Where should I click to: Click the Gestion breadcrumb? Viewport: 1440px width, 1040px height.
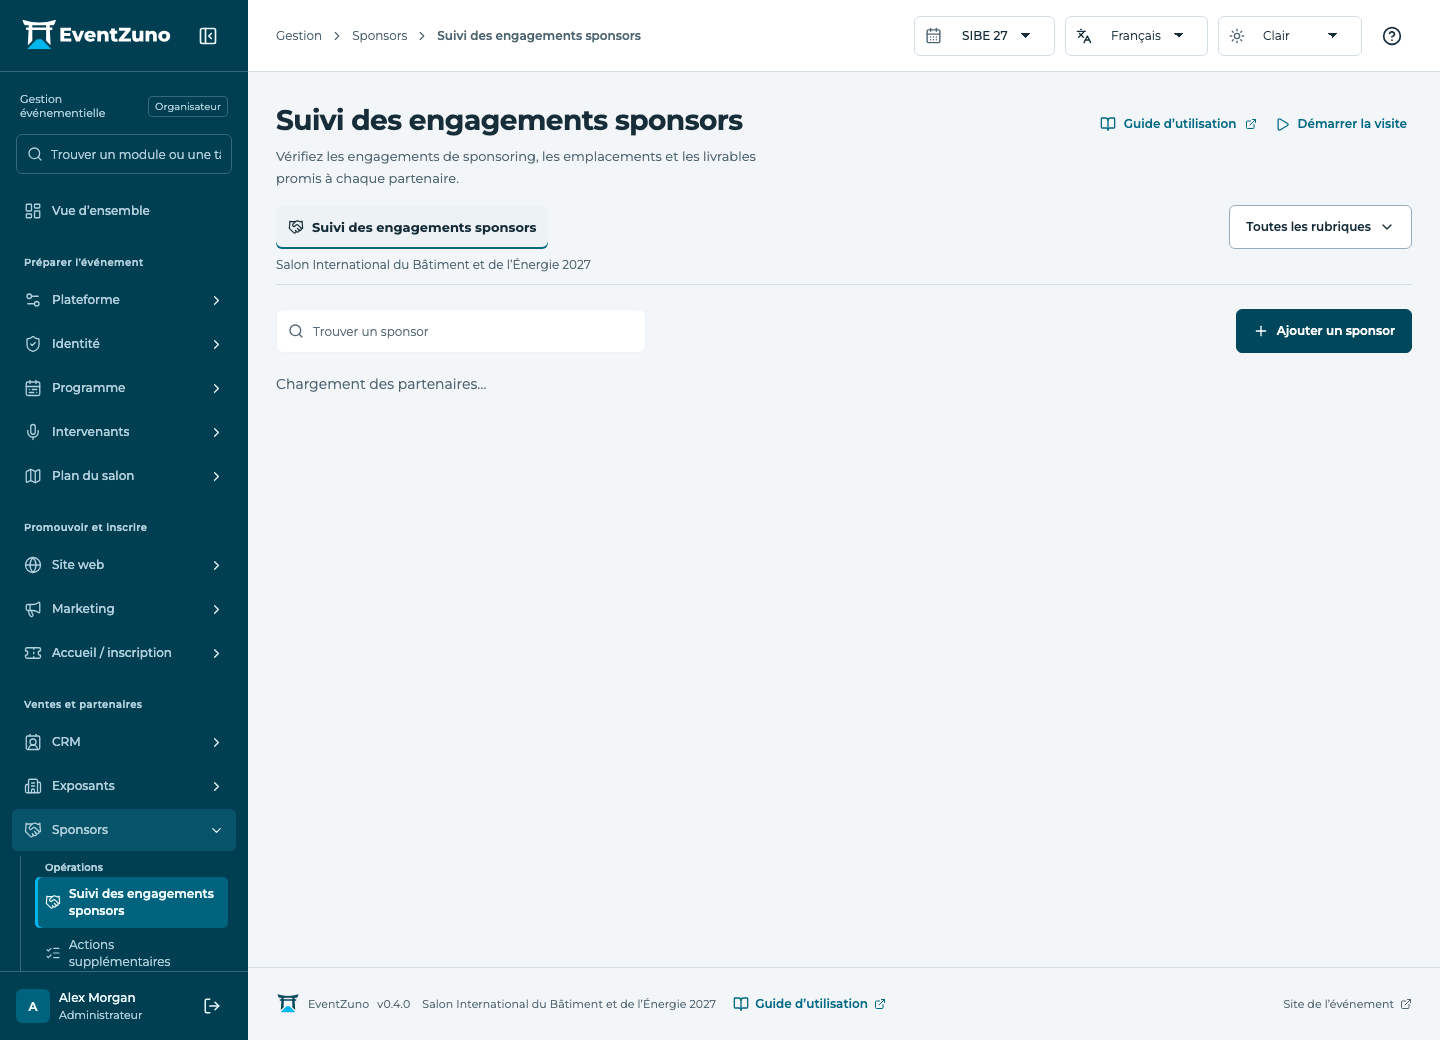point(299,36)
